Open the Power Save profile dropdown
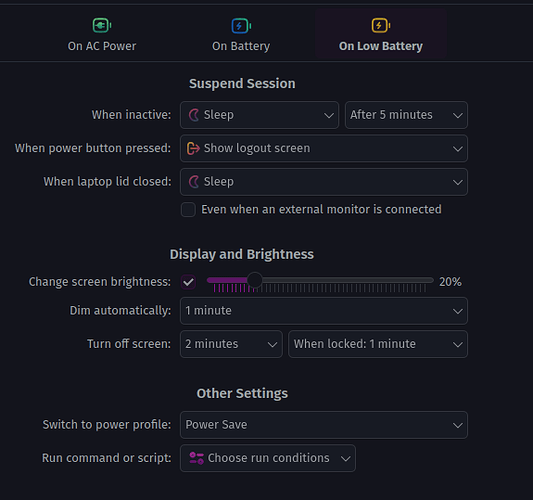Image resolution: width=533 pixels, height=500 pixels. point(324,425)
